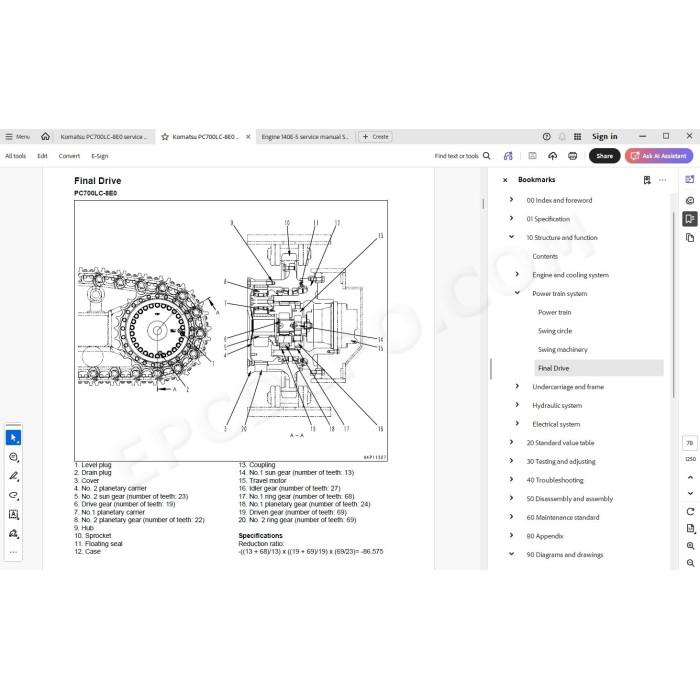Screen dimensions: 700x700
Task: Click Ask AI Assistant button
Action: 659,156
